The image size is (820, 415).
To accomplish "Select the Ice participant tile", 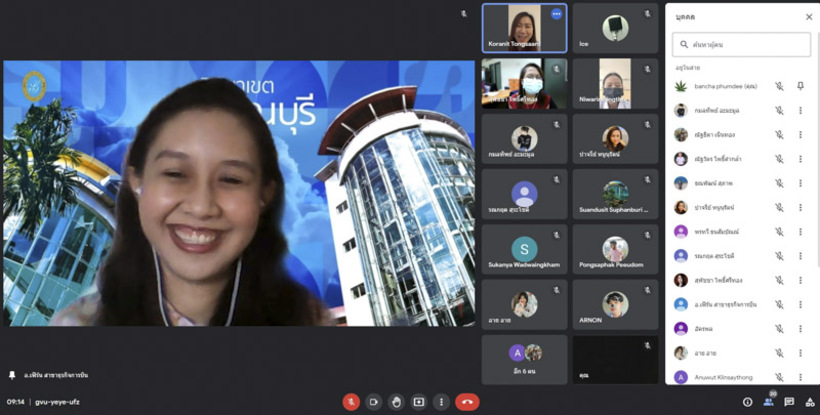I will [615, 28].
